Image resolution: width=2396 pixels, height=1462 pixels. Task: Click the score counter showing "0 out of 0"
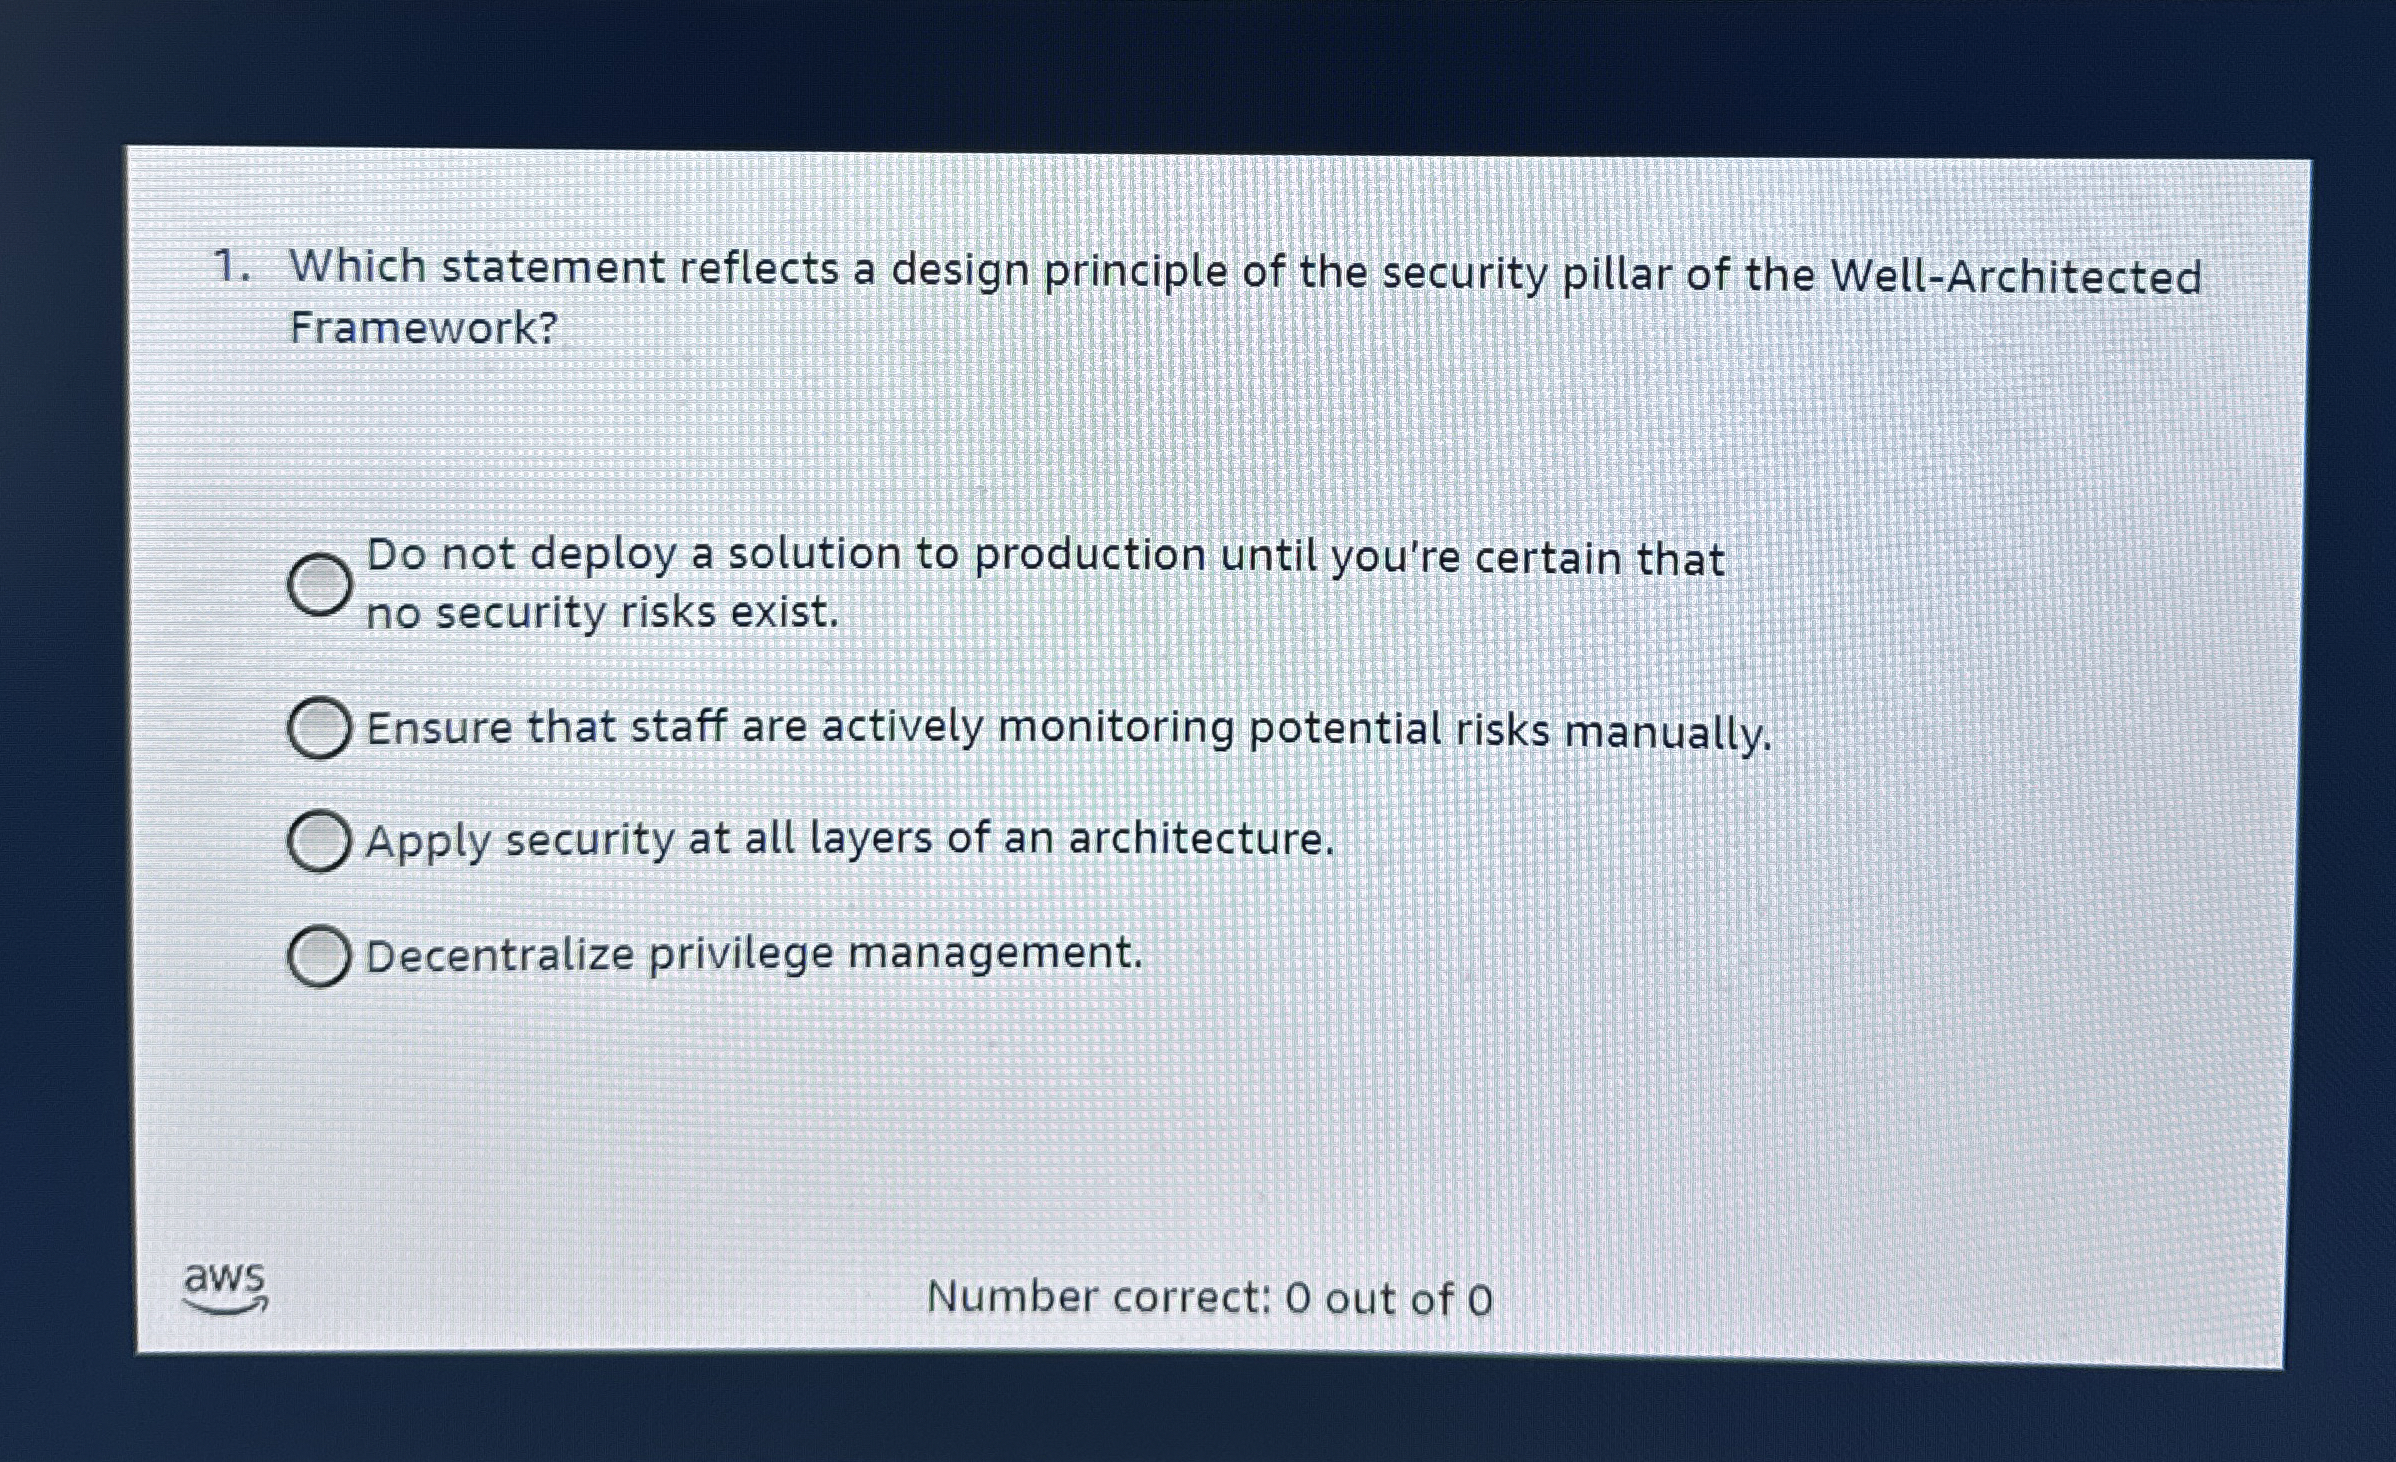[x=1390, y=1296]
